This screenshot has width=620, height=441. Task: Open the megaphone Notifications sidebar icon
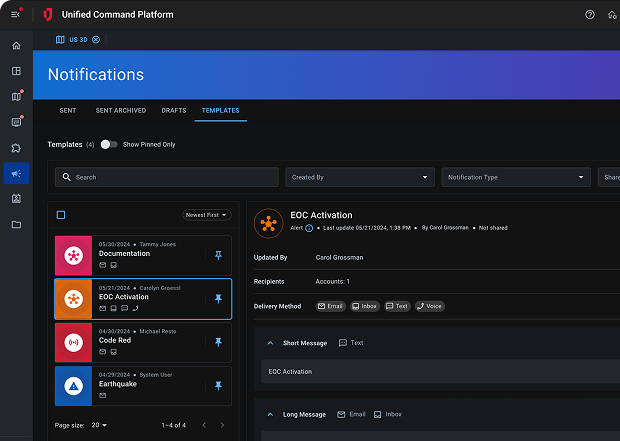(16, 173)
